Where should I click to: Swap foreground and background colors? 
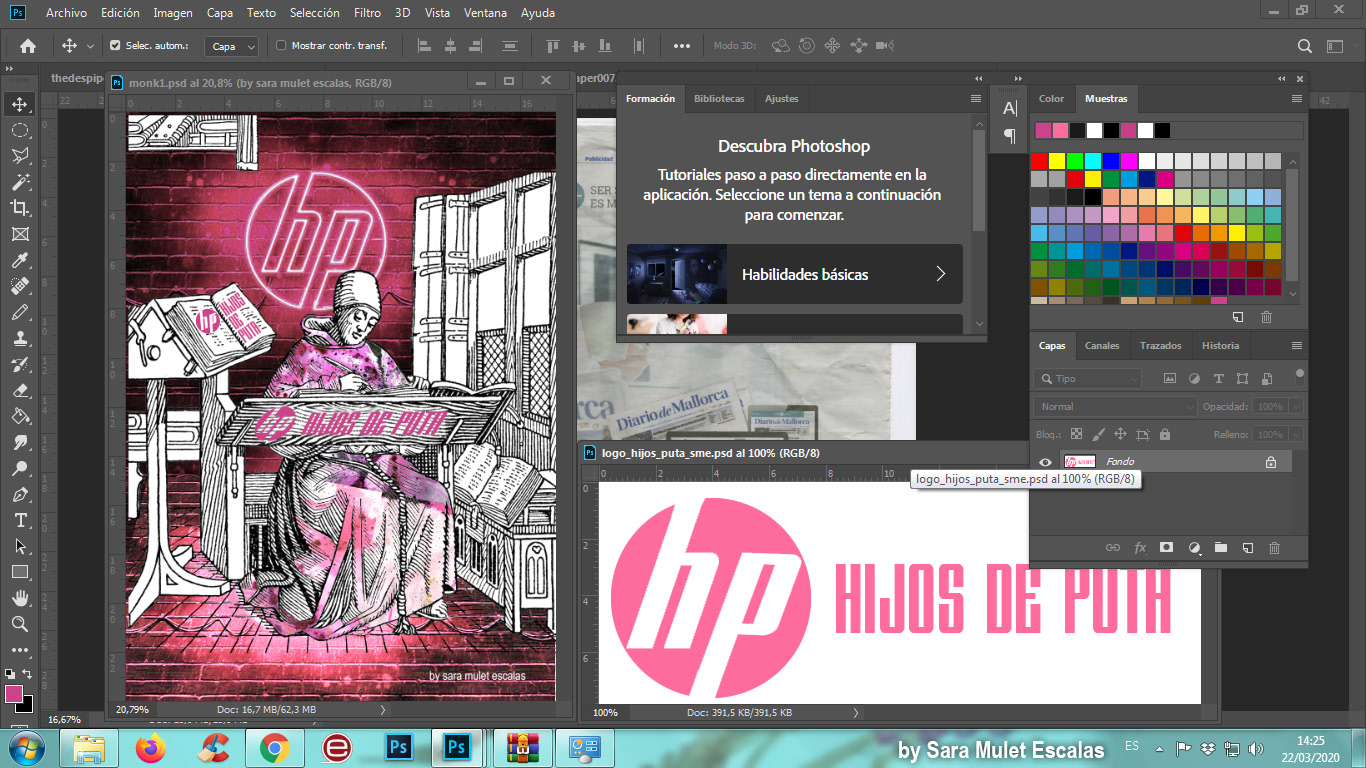point(27,674)
